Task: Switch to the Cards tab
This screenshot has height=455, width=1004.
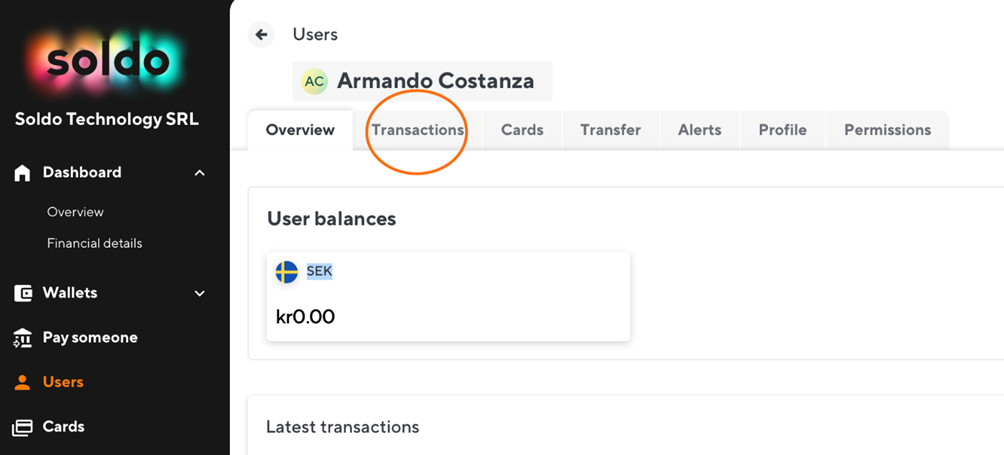Action: (x=522, y=130)
